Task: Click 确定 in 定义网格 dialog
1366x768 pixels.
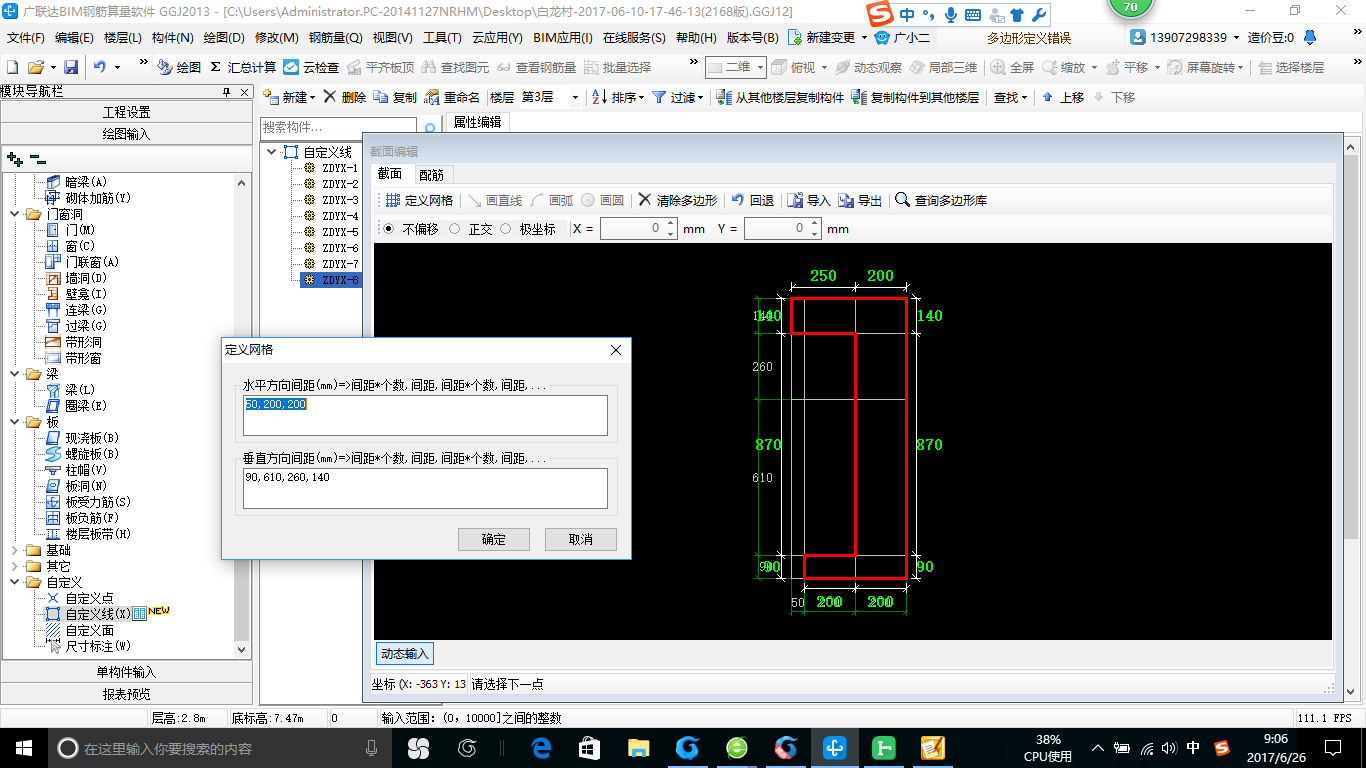Action: tap(493, 539)
